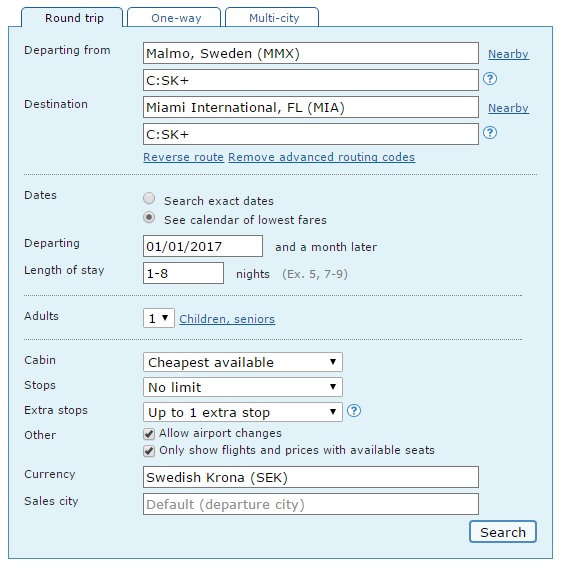Viewport: 563px width, 569px height.
Task: Open help icon for destination routing code
Action: click(490, 133)
